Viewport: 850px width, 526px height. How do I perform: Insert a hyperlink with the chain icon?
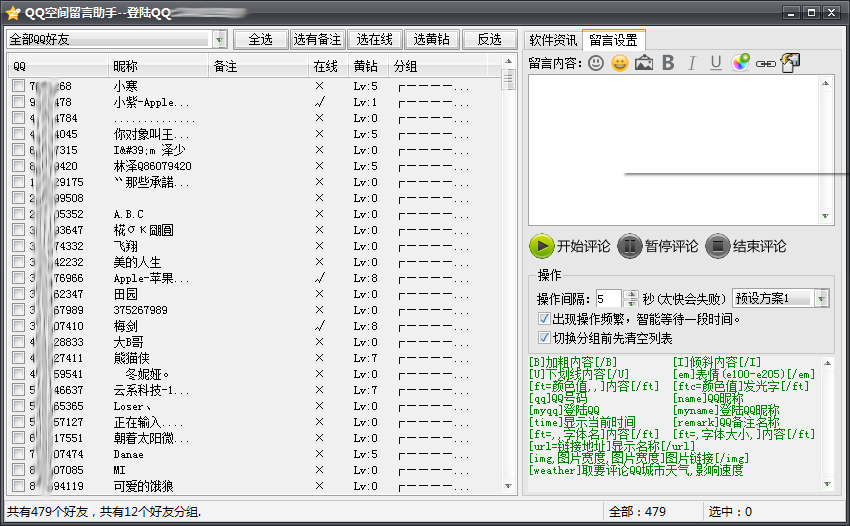(765, 64)
